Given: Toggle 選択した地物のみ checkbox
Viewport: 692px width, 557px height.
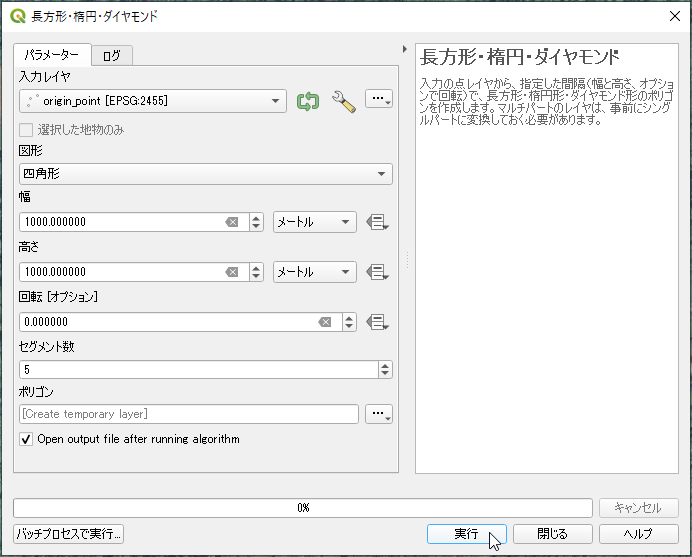Looking at the screenshot, I should click(26, 130).
